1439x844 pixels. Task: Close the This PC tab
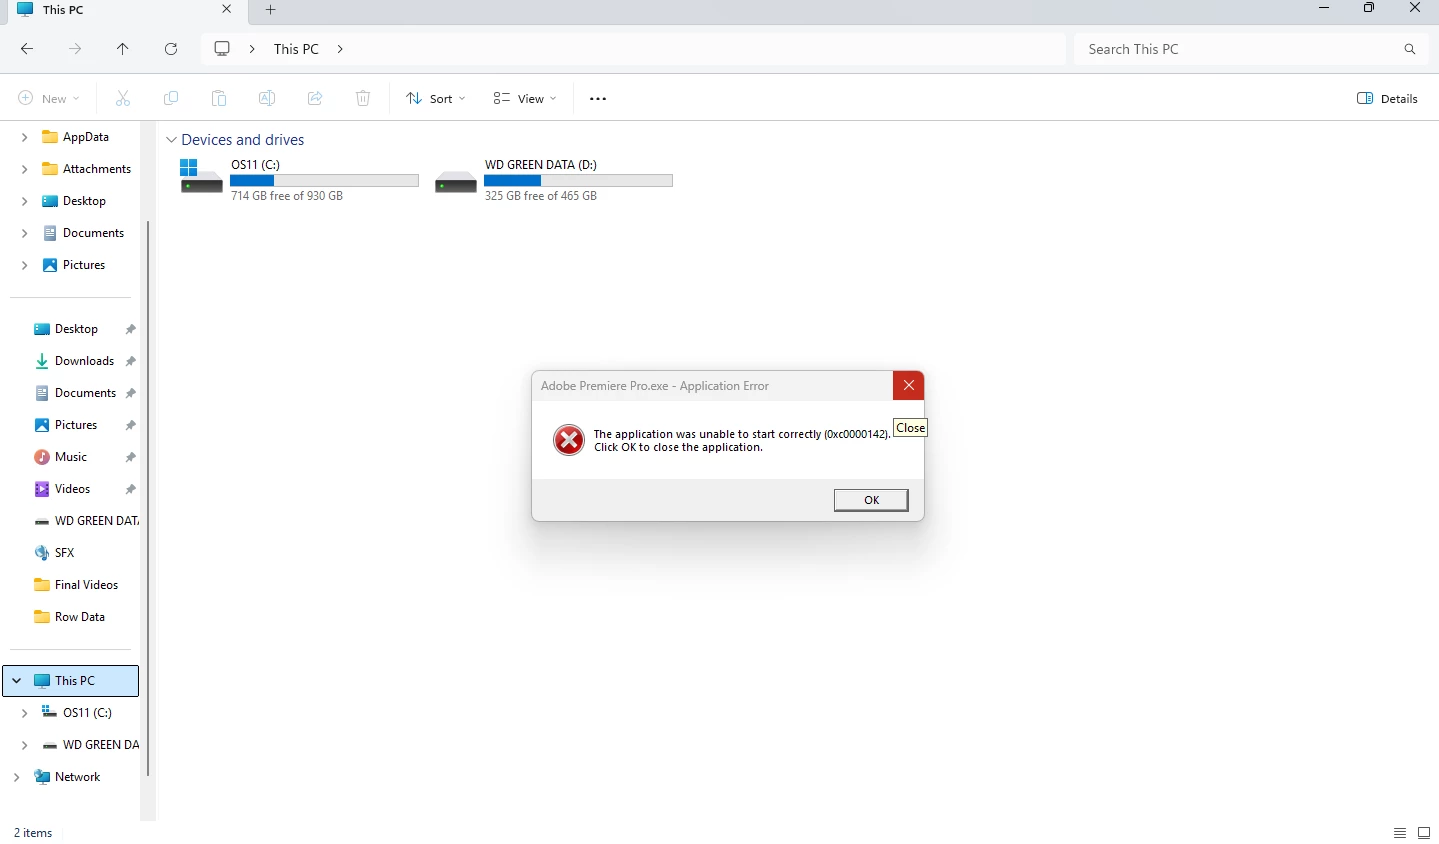coord(227,9)
